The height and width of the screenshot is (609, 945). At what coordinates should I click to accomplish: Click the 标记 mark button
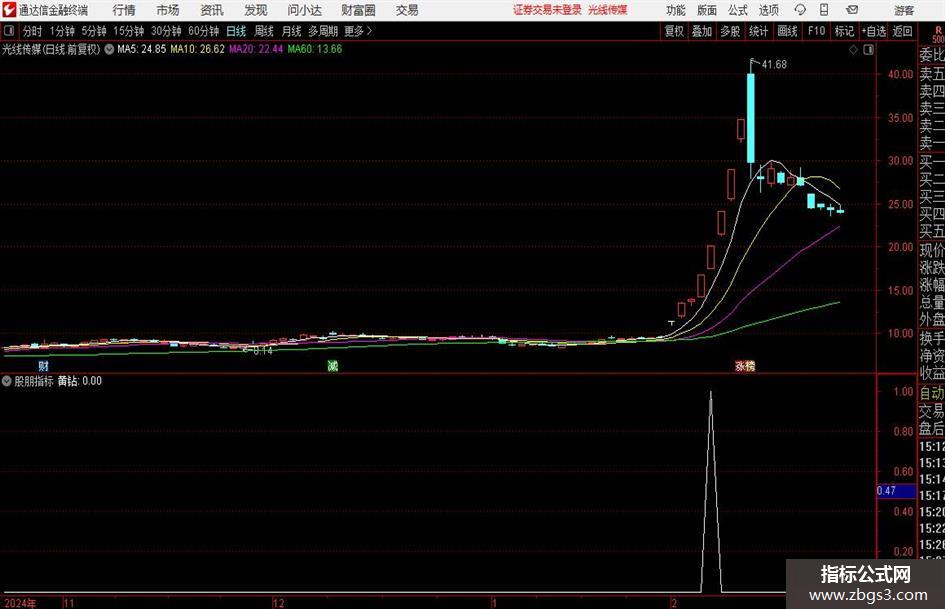coord(844,31)
